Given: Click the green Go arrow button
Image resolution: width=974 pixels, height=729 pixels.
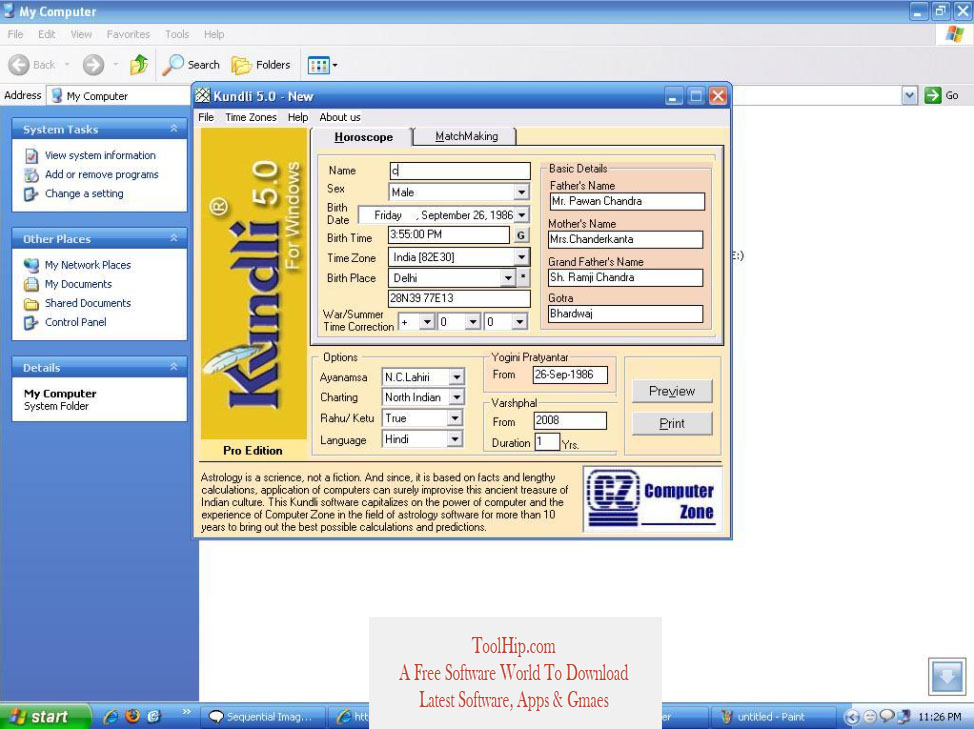Looking at the screenshot, I should coord(933,96).
